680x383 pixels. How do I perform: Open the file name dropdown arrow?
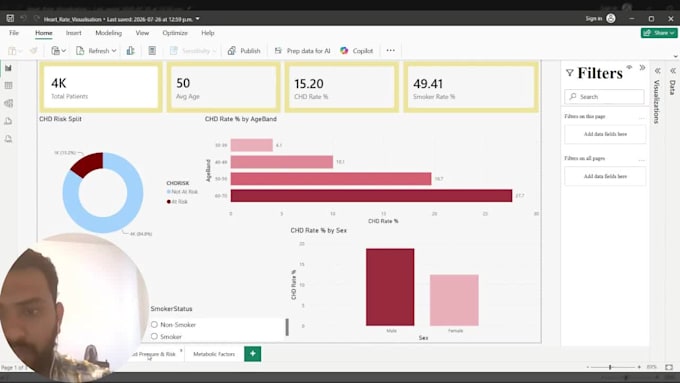click(x=198, y=19)
